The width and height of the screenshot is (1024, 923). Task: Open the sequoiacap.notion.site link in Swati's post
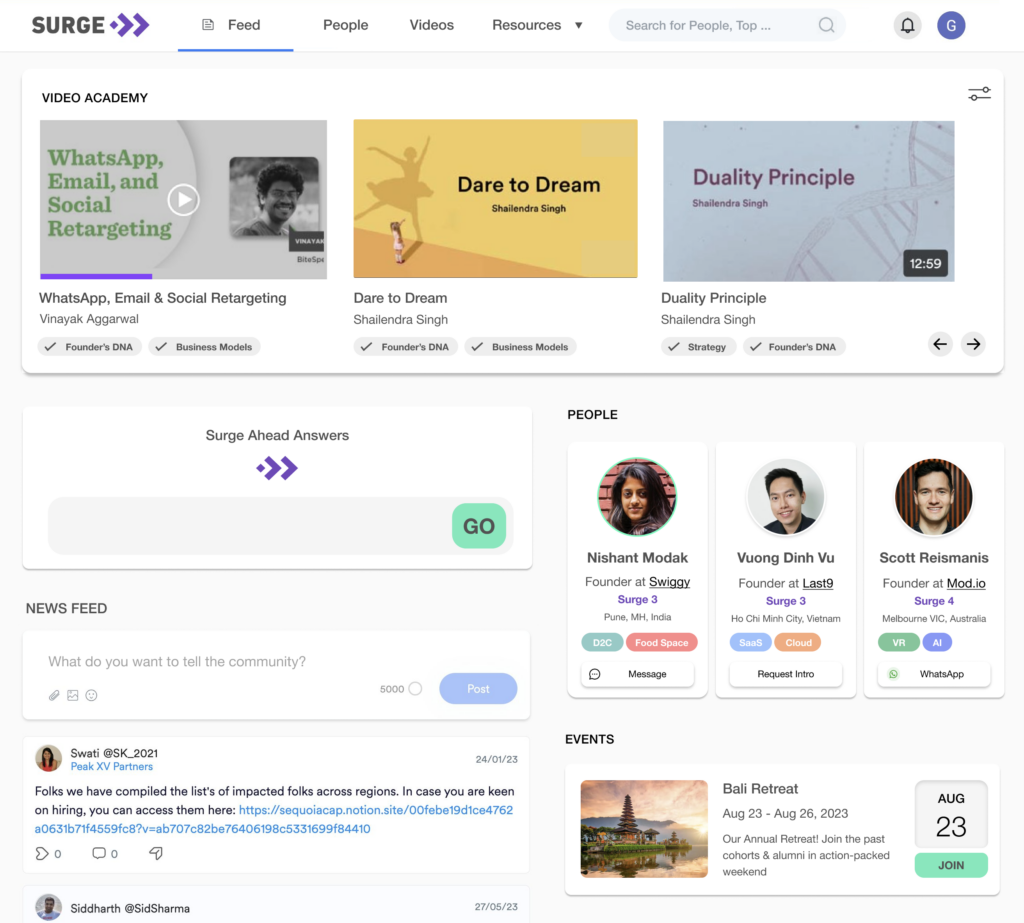point(375,810)
